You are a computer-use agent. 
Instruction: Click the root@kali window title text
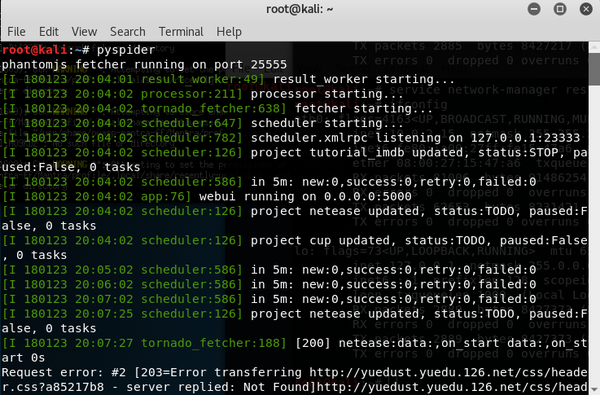click(x=300, y=9)
